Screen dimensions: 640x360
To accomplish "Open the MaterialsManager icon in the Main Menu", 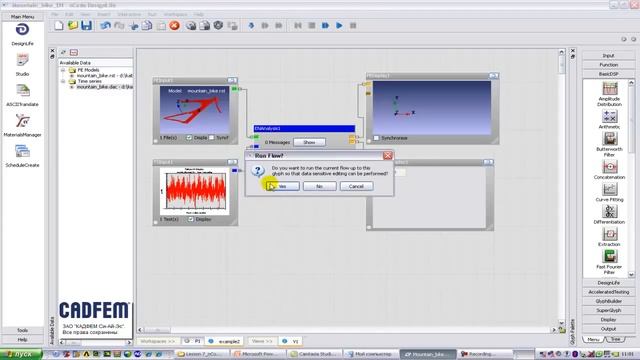I will 22,125.
